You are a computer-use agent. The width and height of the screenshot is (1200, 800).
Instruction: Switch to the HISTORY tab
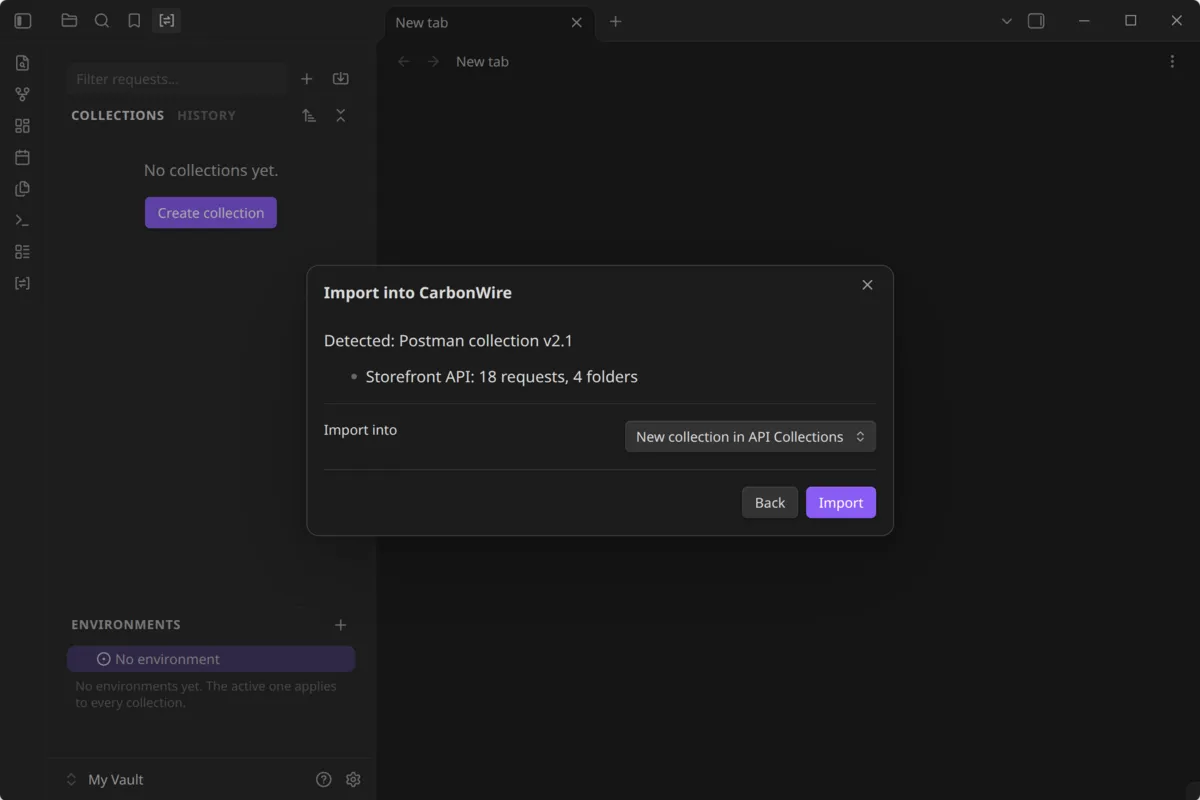click(x=207, y=116)
